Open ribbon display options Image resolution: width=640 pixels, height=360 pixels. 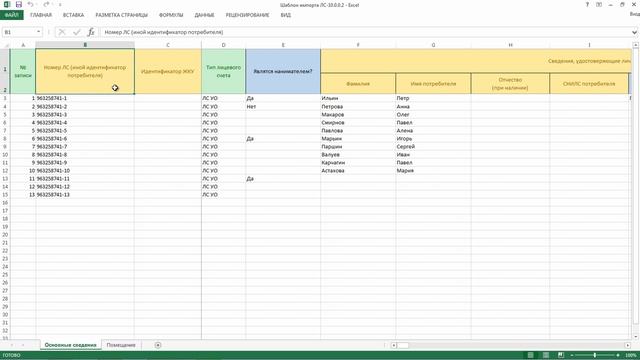599,4
